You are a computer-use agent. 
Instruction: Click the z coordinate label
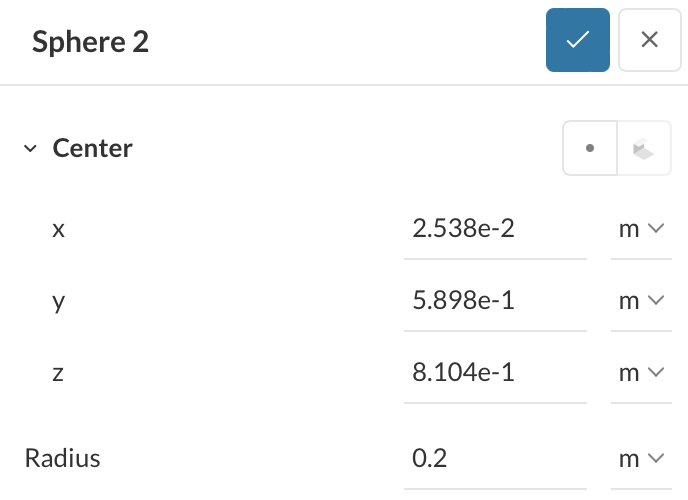tap(58, 373)
